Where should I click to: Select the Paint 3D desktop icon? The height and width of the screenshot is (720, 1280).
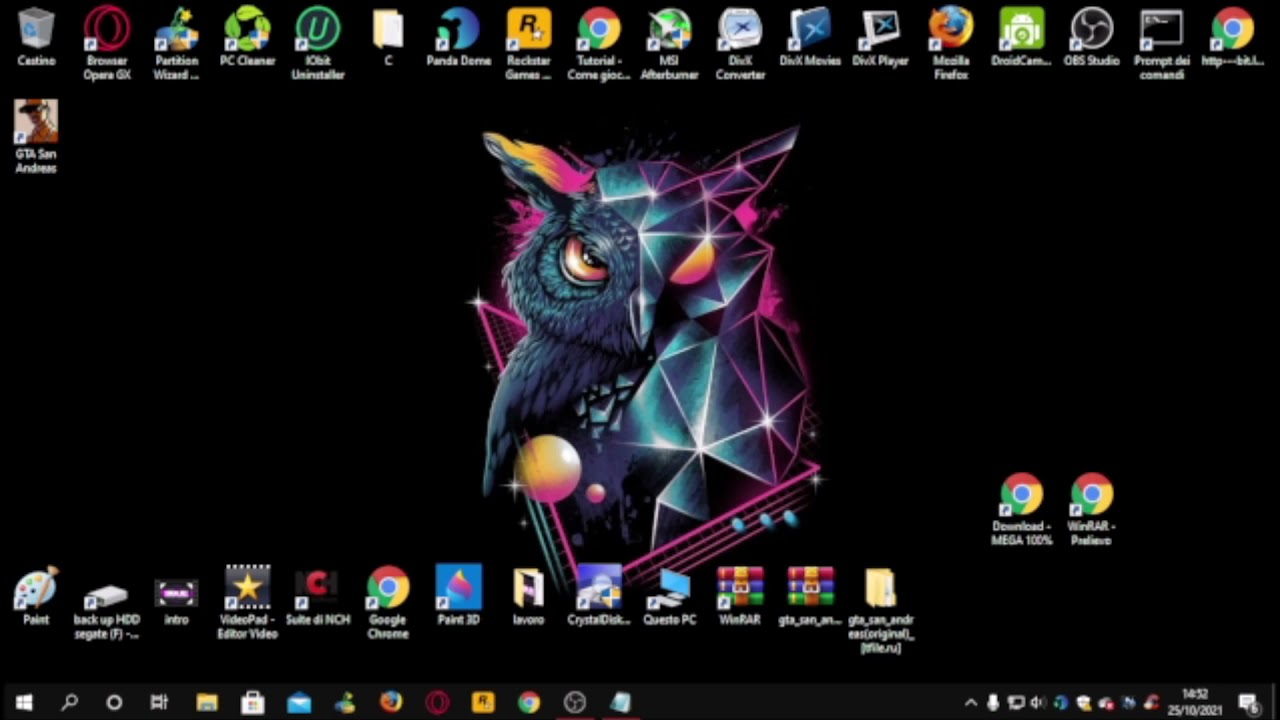coord(458,596)
